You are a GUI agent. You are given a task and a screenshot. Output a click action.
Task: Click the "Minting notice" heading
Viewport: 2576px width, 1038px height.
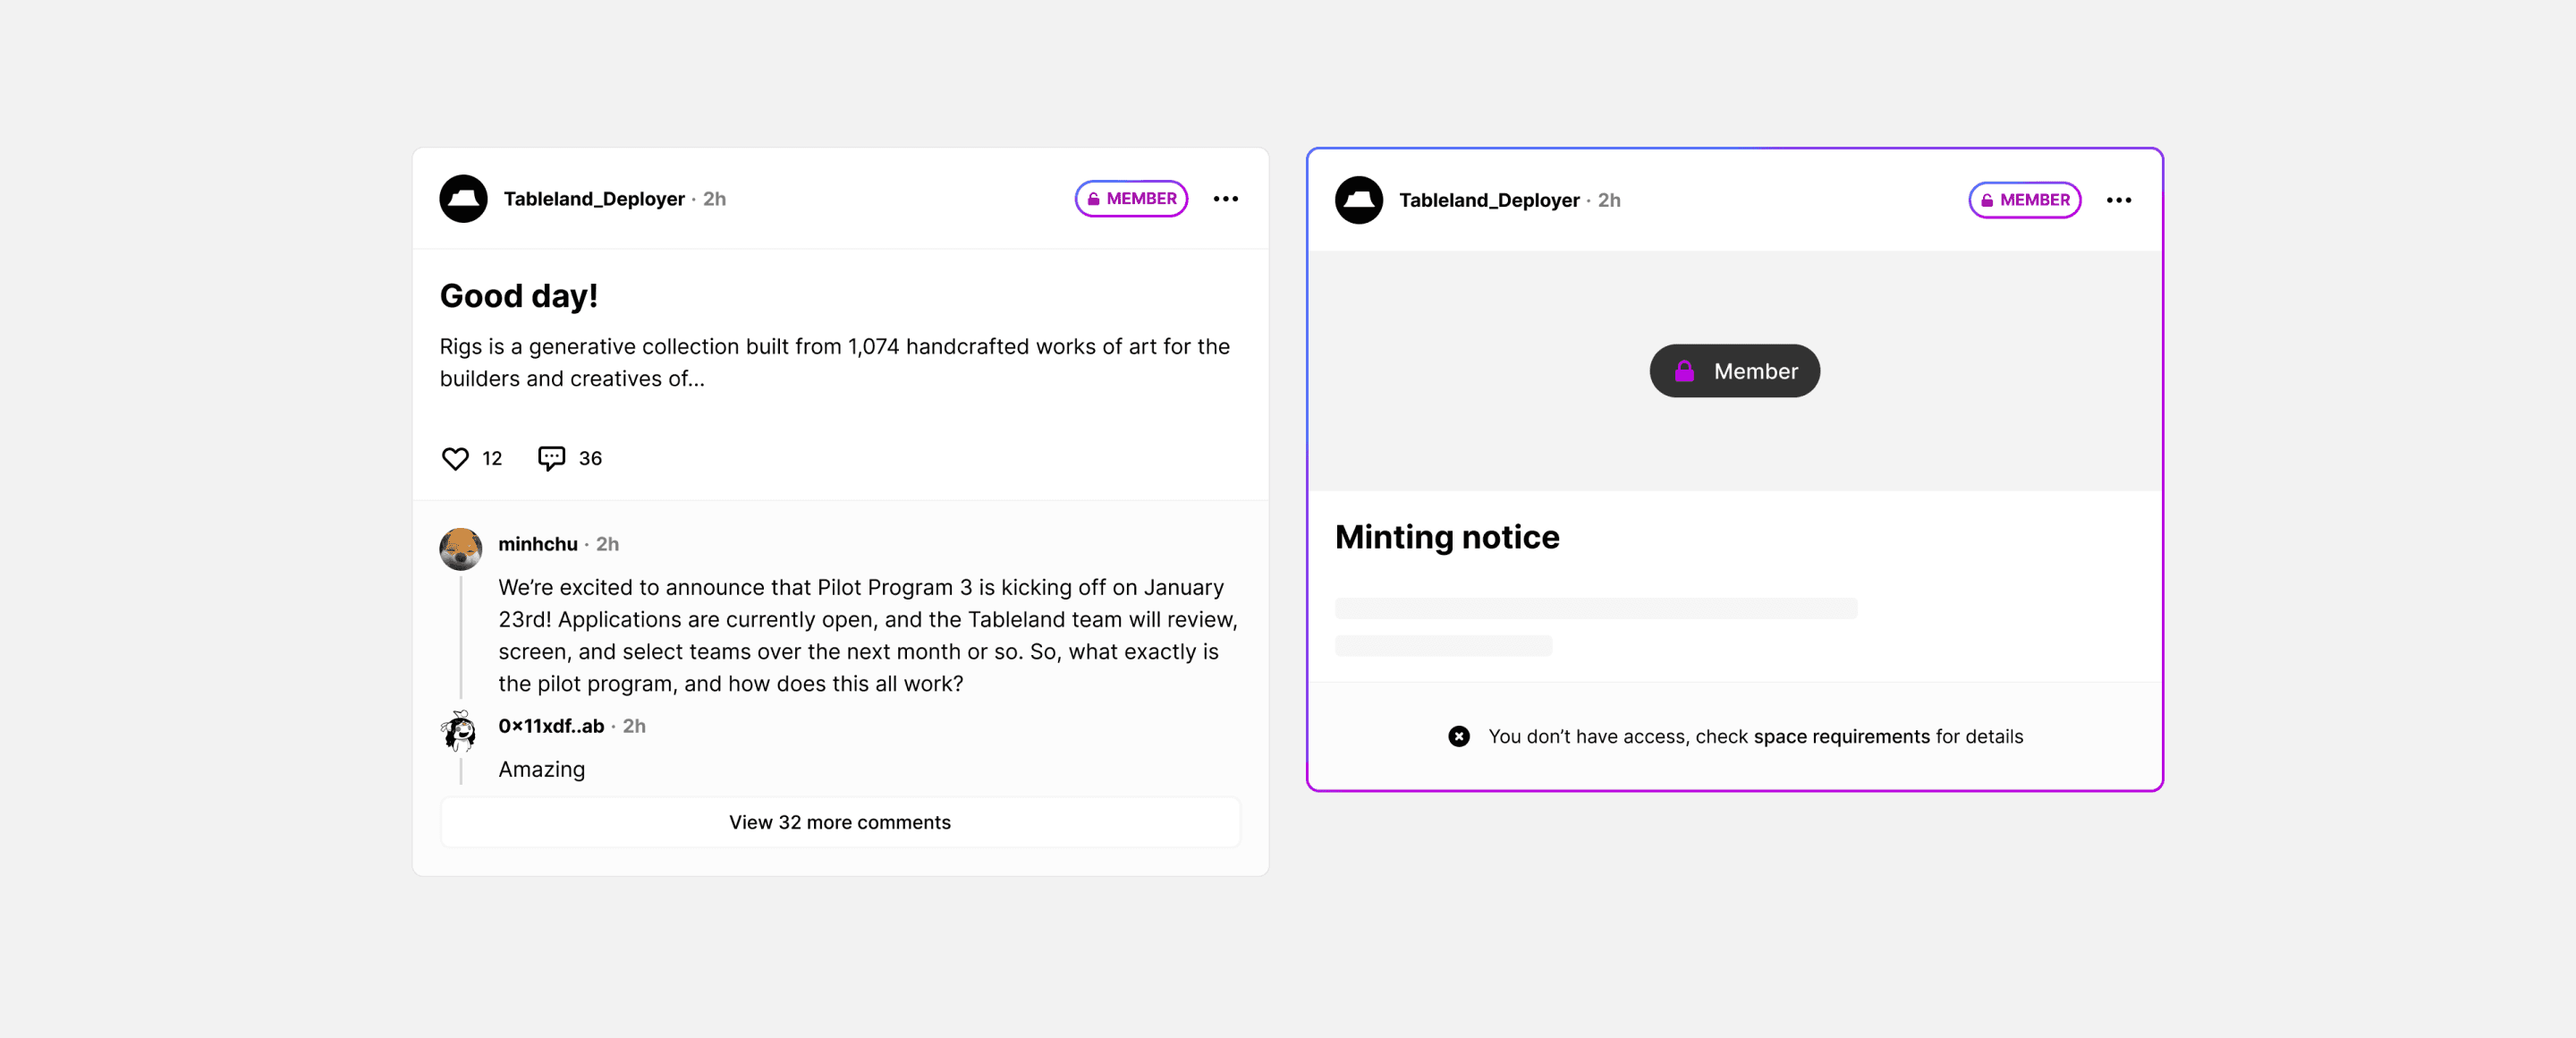pos(1447,536)
